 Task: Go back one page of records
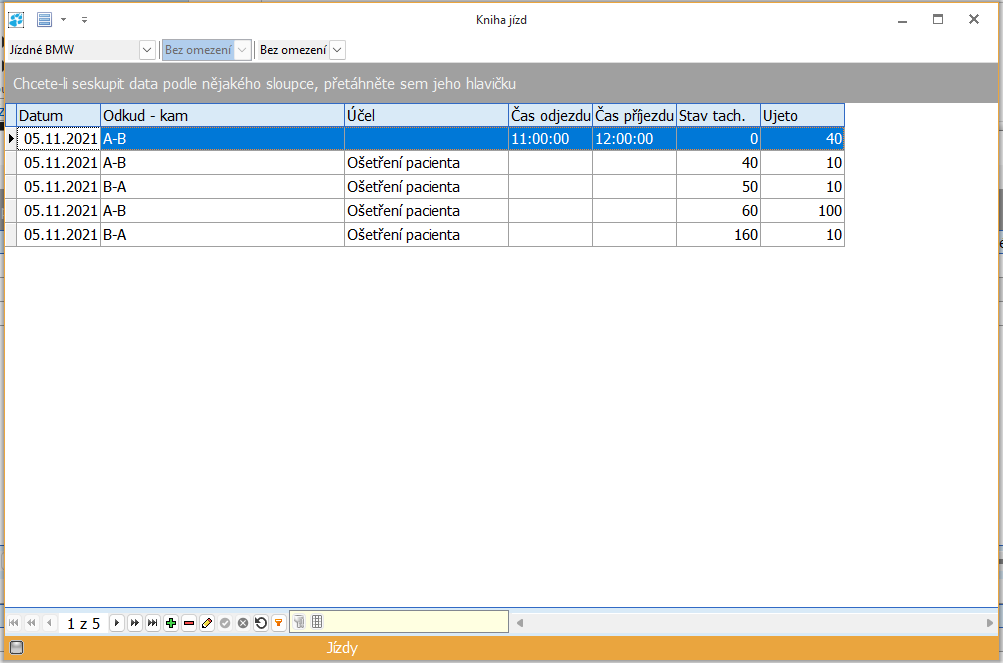(x=31, y=623)
